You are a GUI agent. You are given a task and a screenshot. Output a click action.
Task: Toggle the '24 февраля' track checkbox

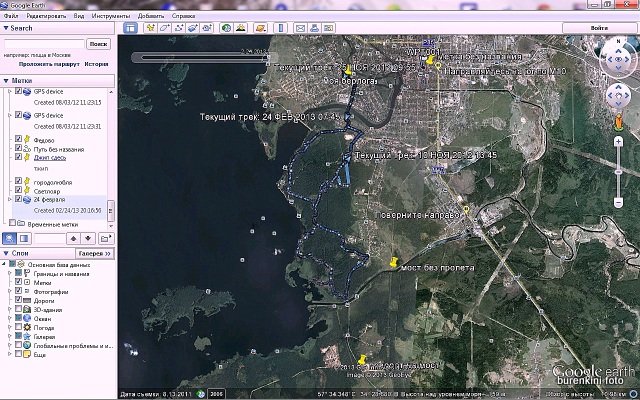pos(18,199)
